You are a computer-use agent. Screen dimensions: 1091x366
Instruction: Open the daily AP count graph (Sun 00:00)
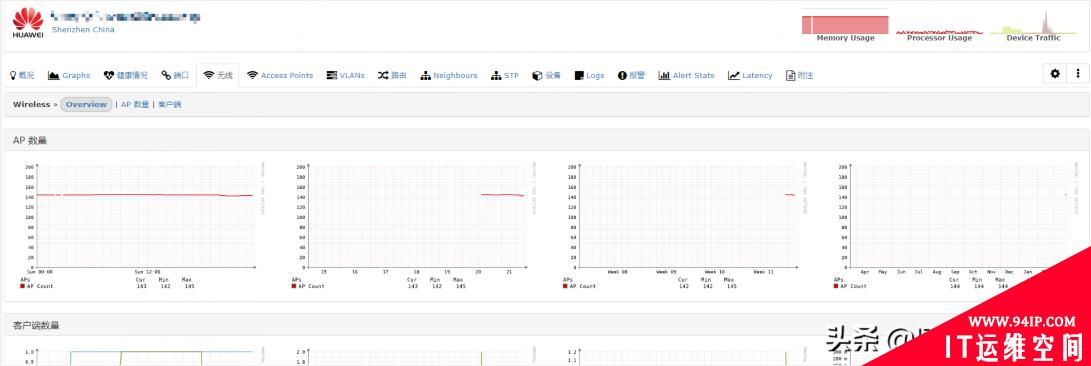[144, 226]
